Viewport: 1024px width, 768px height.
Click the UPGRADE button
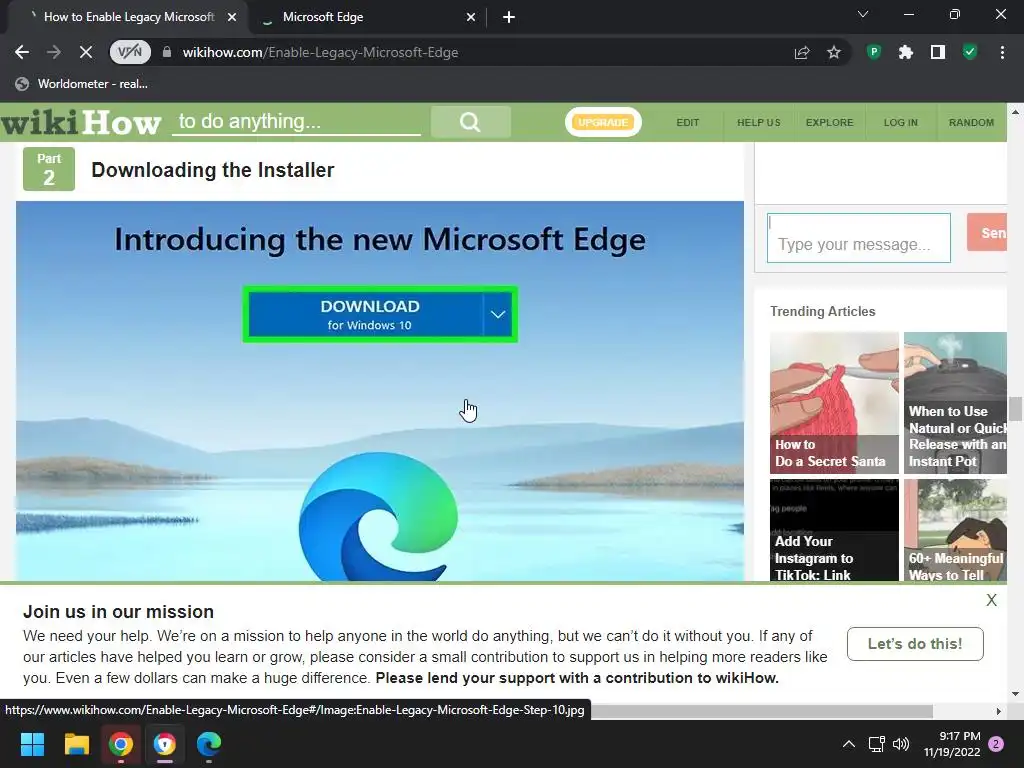[603, 122]
